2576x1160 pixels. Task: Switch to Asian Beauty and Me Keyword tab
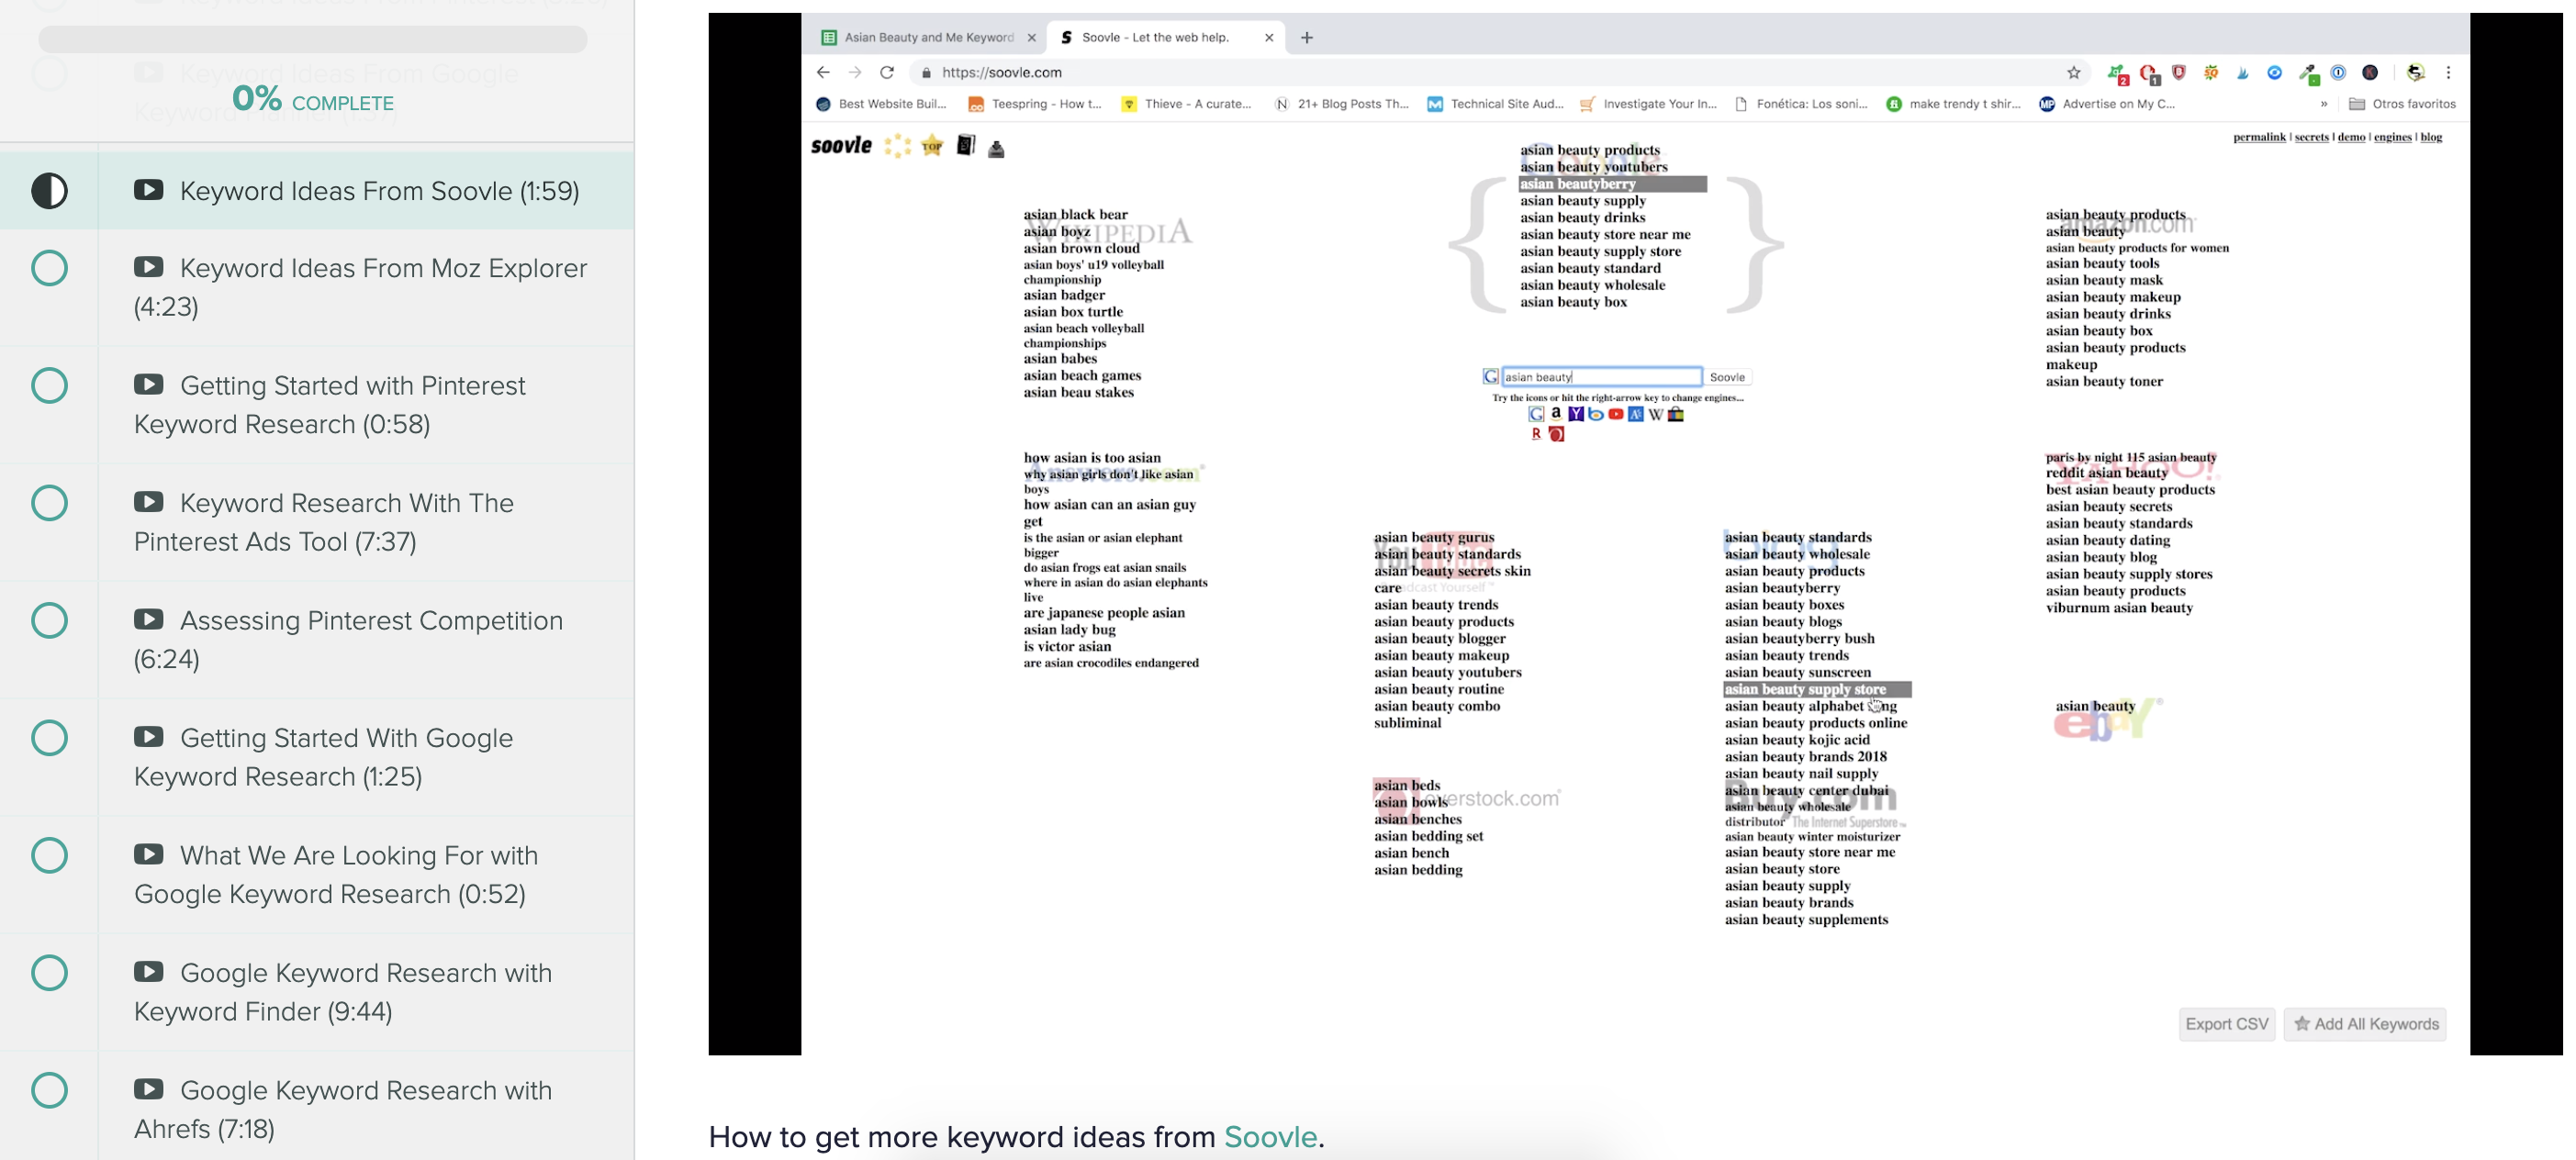click(928, 37)
